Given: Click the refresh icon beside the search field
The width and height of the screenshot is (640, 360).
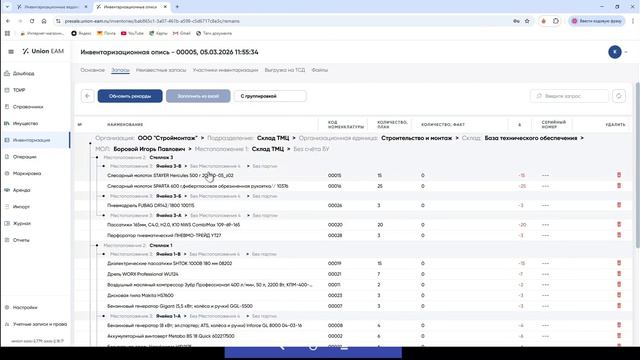Looking at the screenshot, I should [x=619, y=96].
